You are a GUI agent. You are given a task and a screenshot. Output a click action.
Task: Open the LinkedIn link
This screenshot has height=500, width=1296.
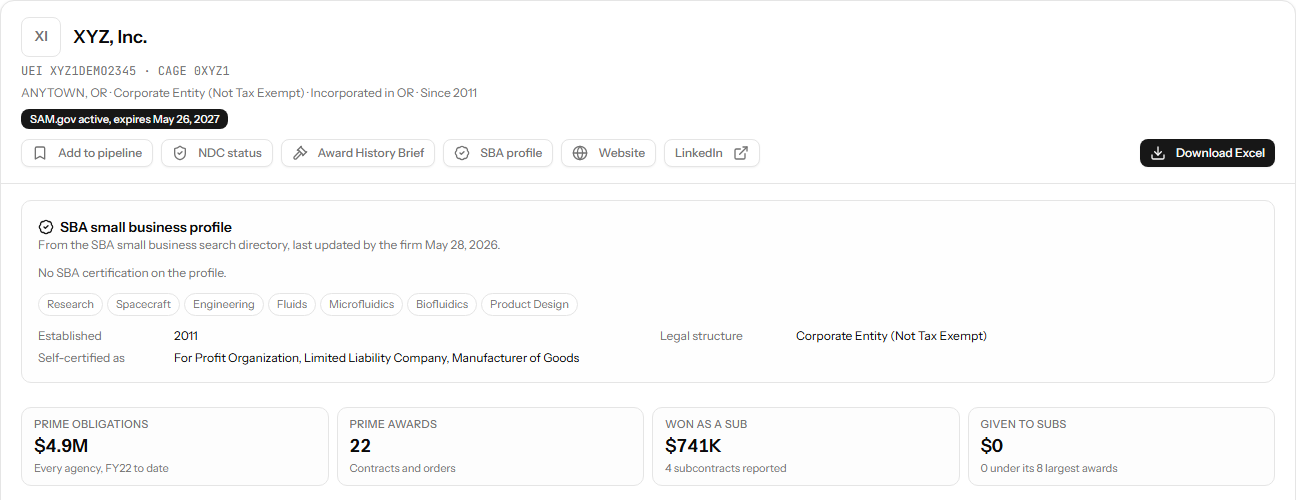coord(712,153)
